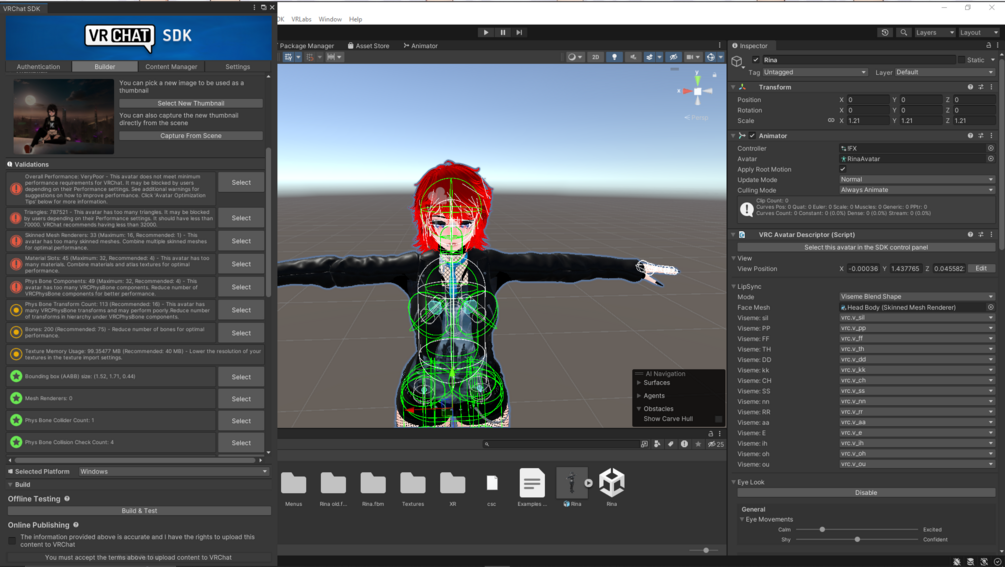Click the constrained scale link icon

point(831,120)
